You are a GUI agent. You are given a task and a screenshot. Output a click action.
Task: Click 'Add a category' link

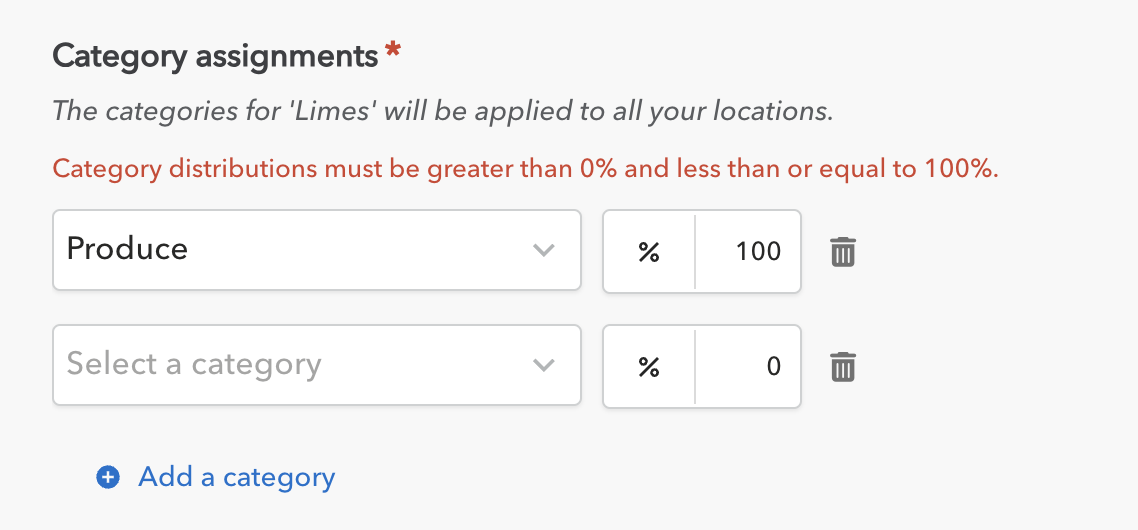(236, 477)
